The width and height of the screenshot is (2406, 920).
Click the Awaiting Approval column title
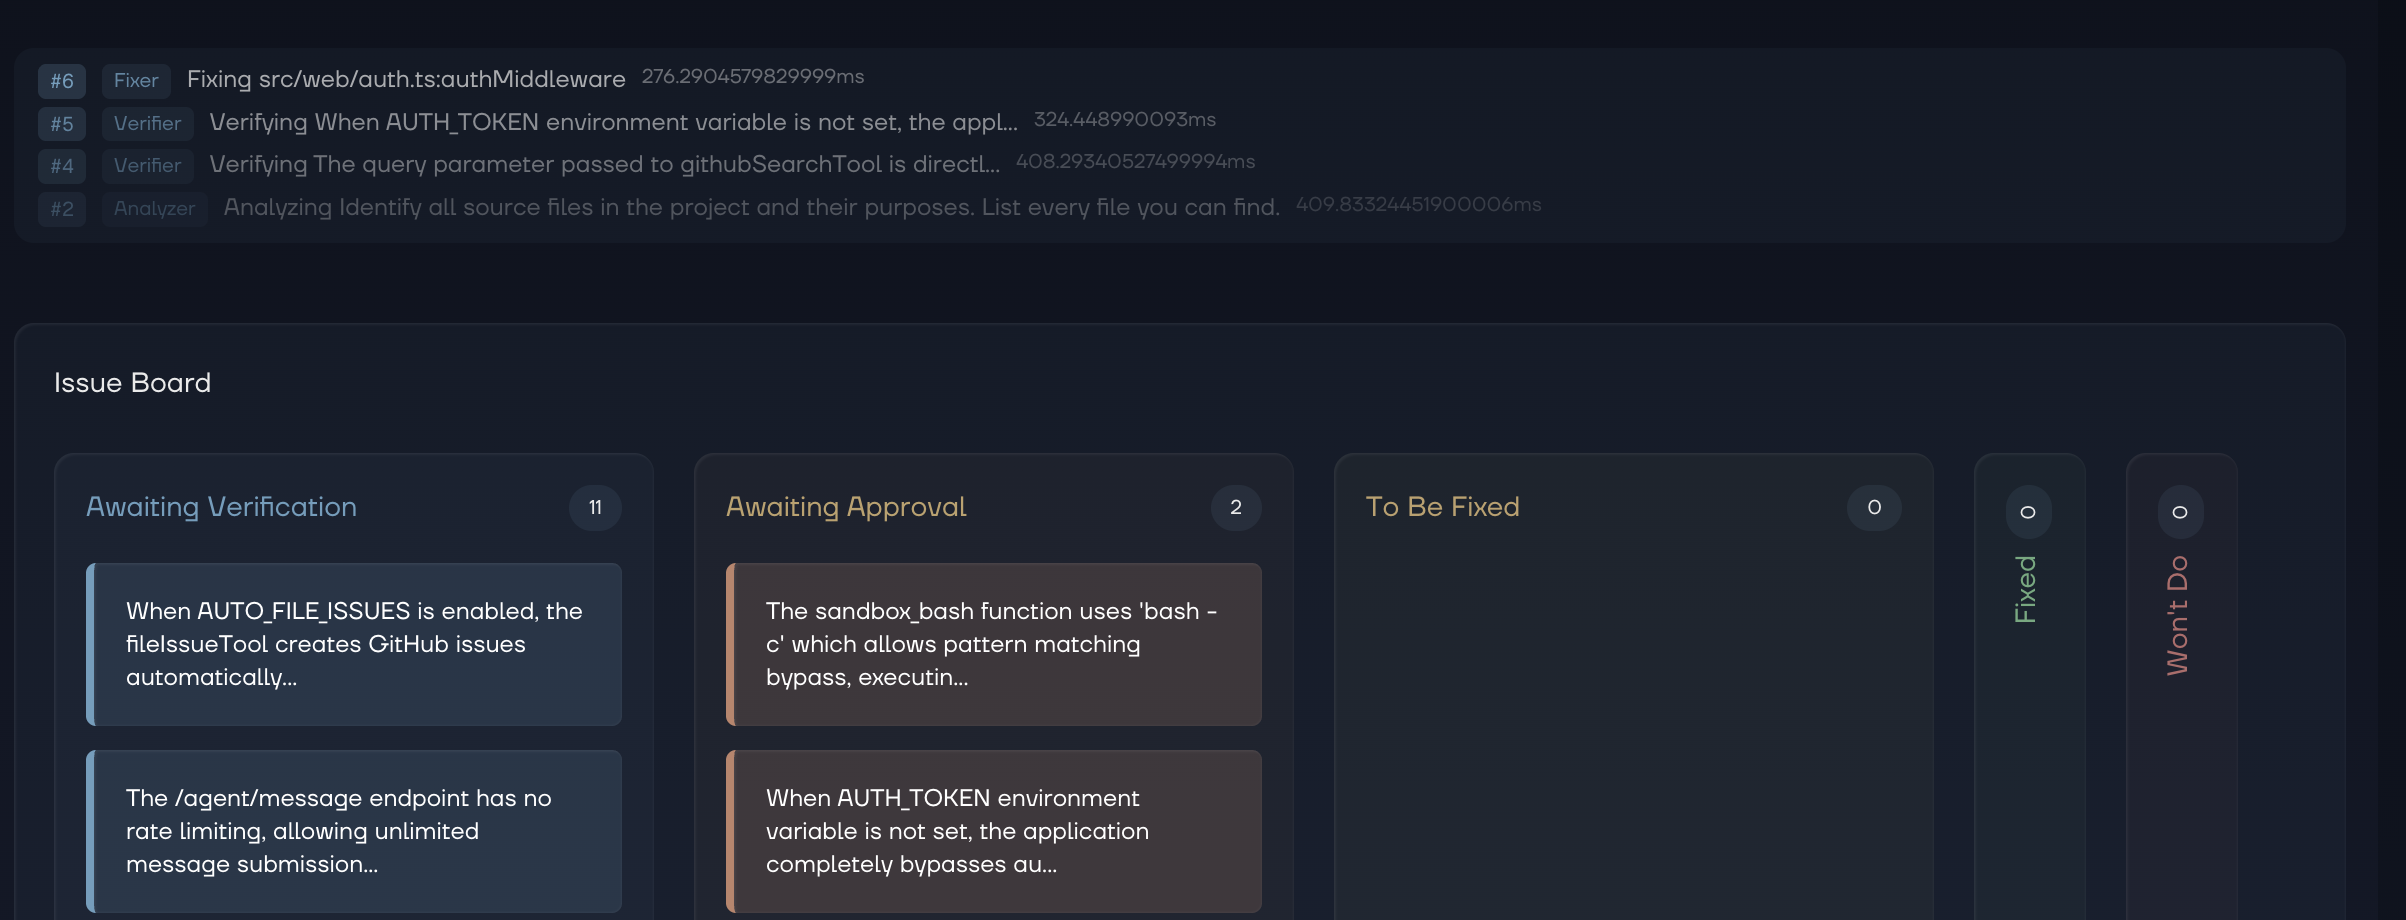846,507
